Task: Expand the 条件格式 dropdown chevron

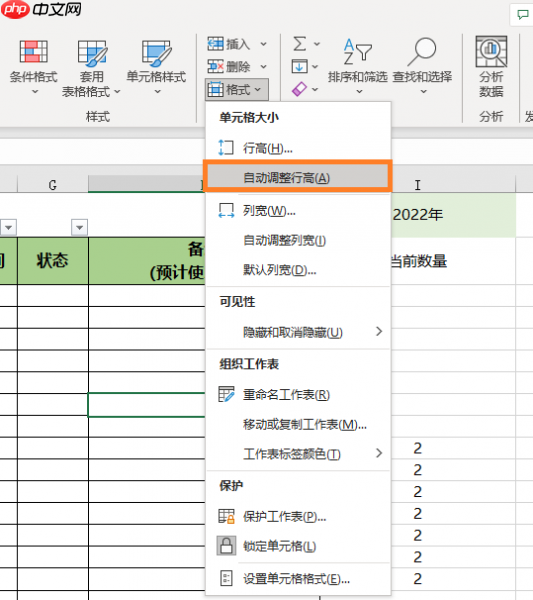Action: click(35, 91)
